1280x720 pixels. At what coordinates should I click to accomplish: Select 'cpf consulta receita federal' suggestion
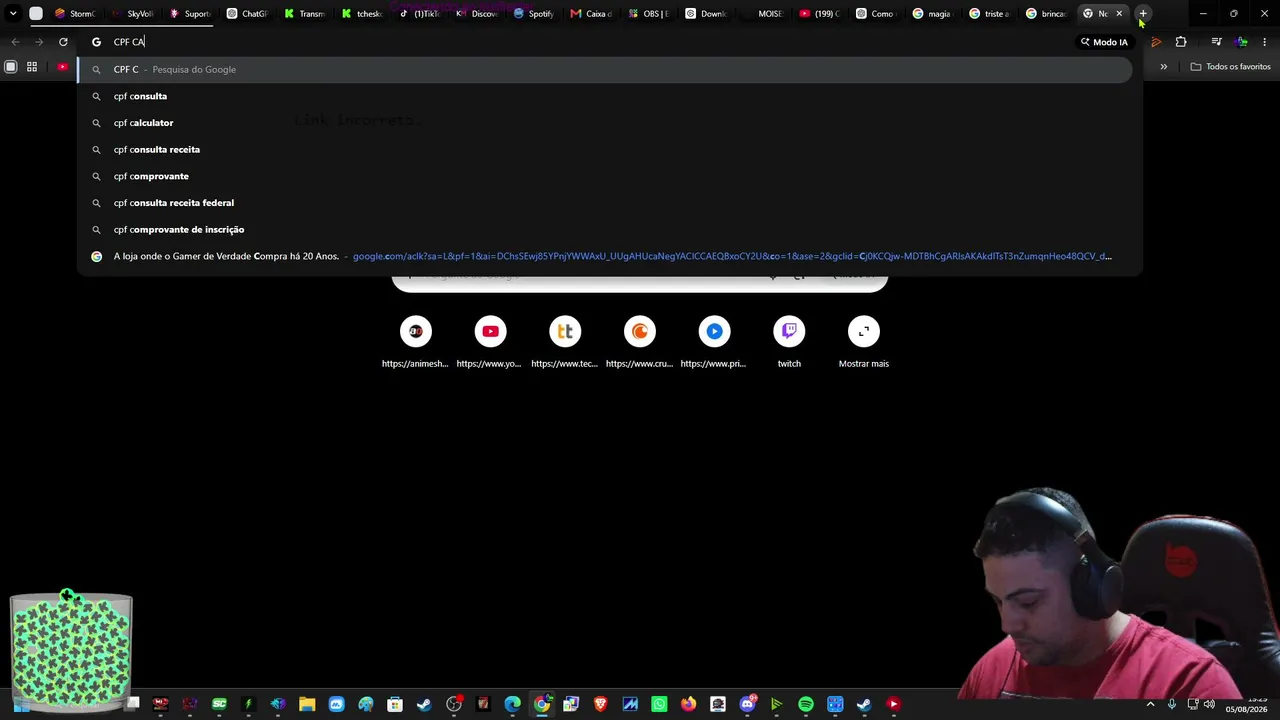point(605,203)
